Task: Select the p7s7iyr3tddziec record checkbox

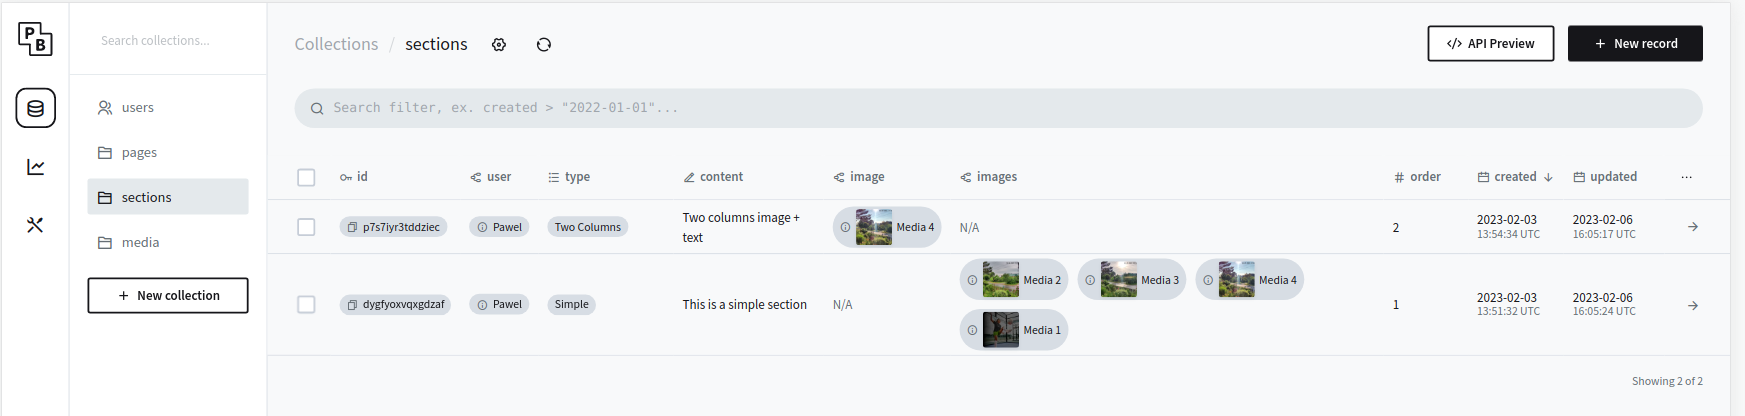Action: tap(306, 227)
